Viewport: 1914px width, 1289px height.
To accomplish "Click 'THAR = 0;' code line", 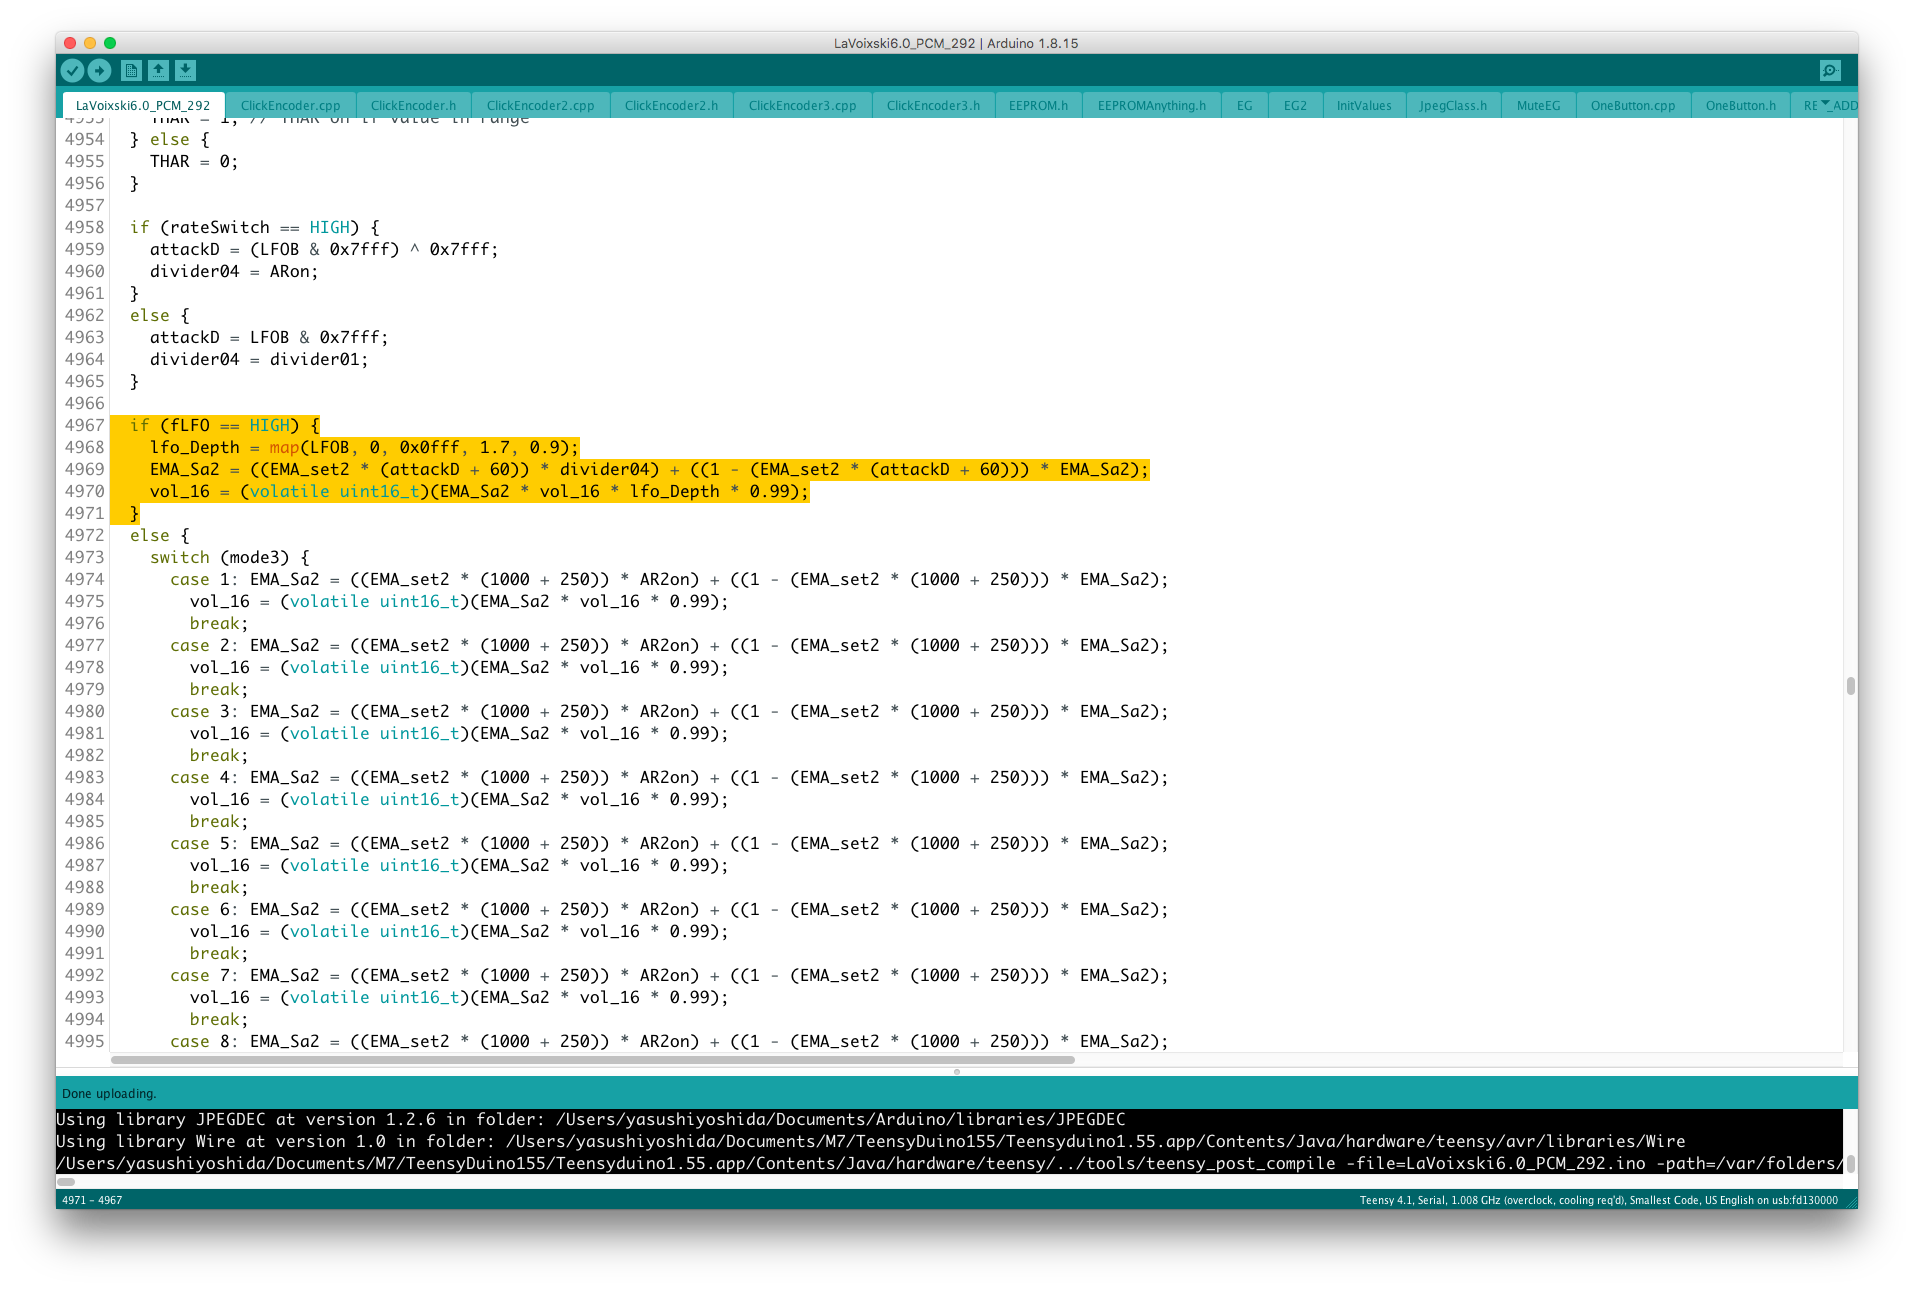I will point(194,161).
